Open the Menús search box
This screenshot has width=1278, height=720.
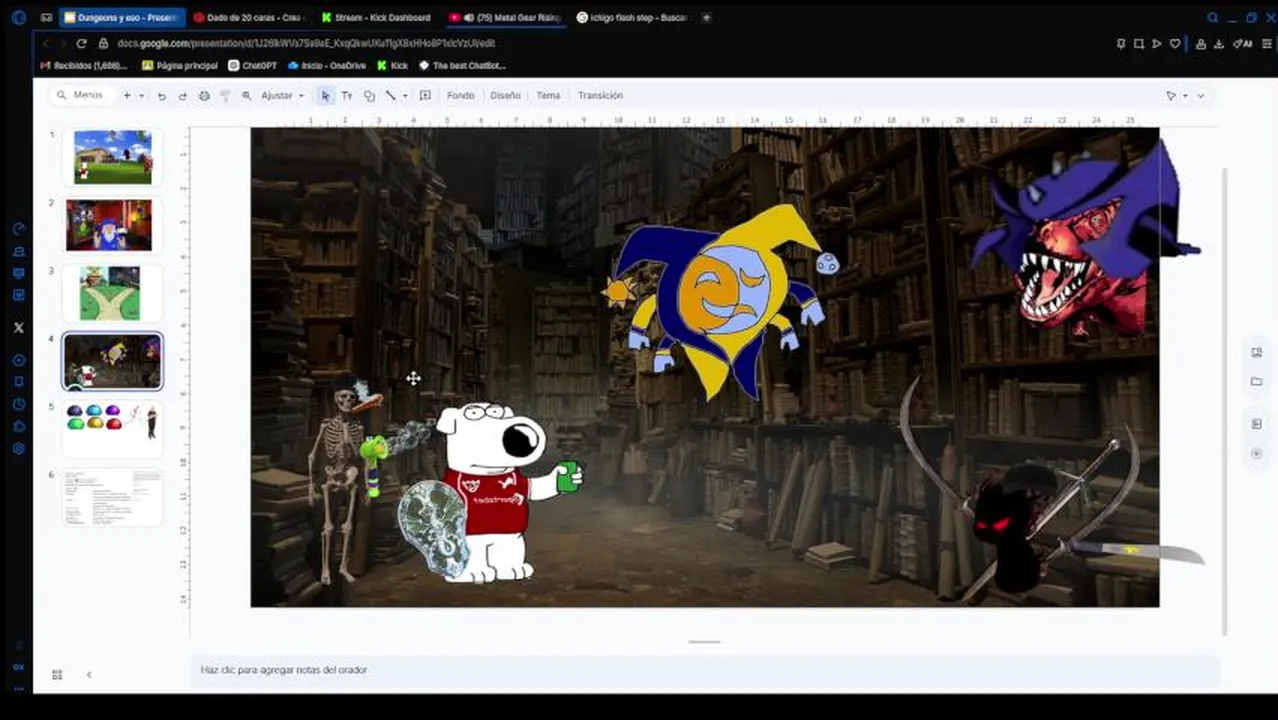(x=80, y=95)
